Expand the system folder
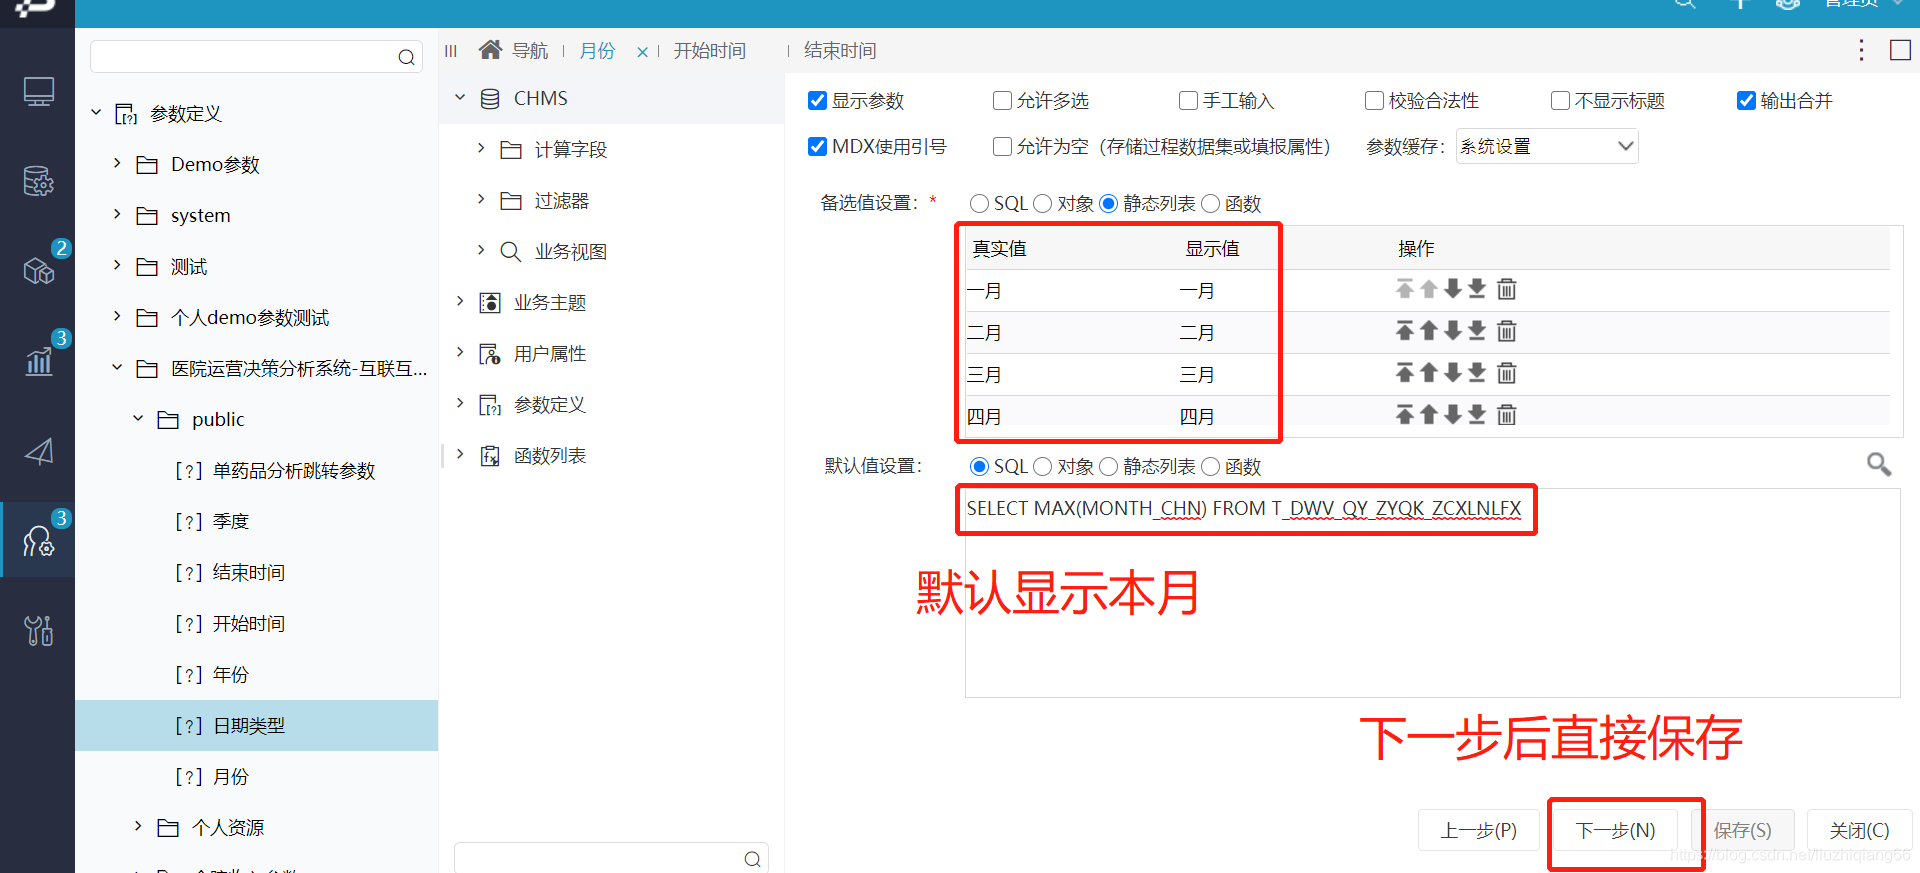 pyautogui.click(x=117, y=214)
